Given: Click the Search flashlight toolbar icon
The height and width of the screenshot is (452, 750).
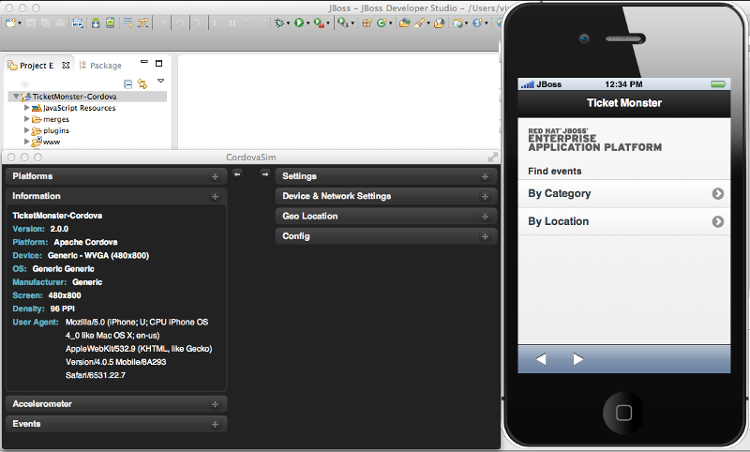Looking at the screenshot, I should point(419,22).
